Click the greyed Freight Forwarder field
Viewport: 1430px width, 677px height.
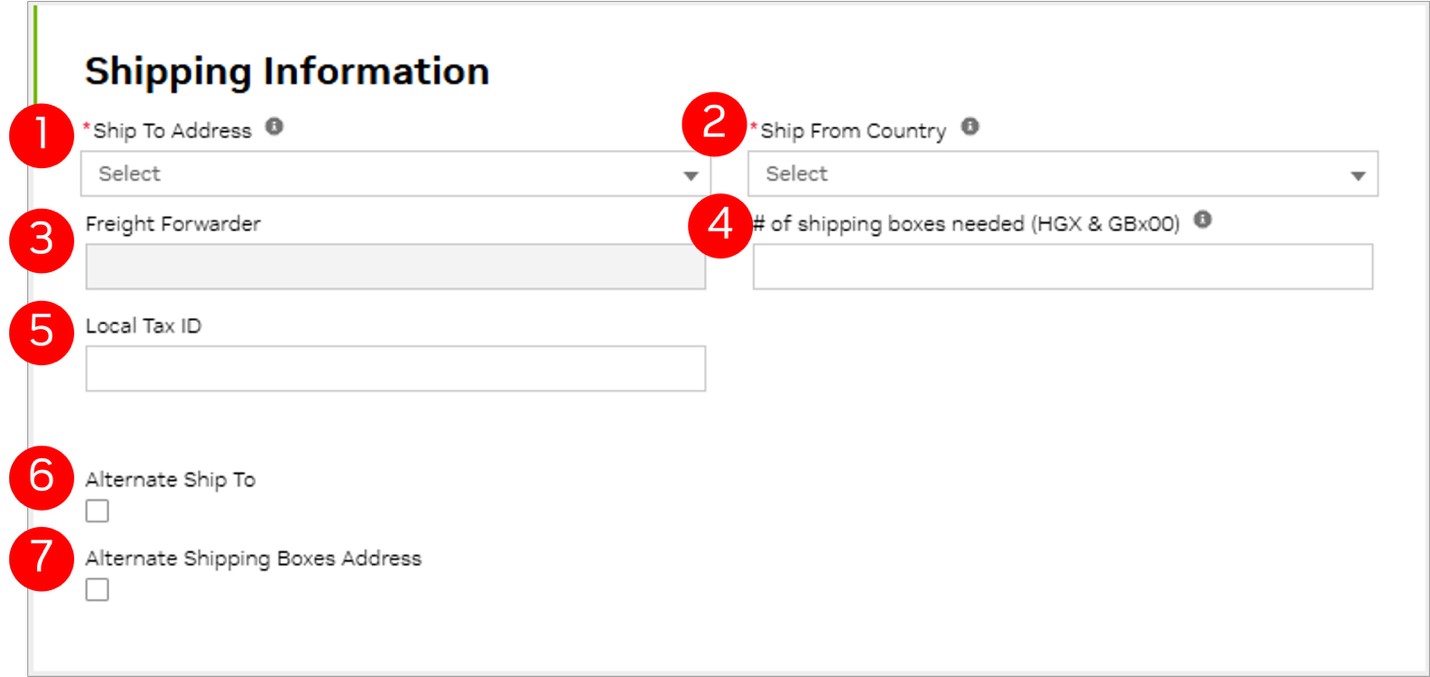(396, 267)
